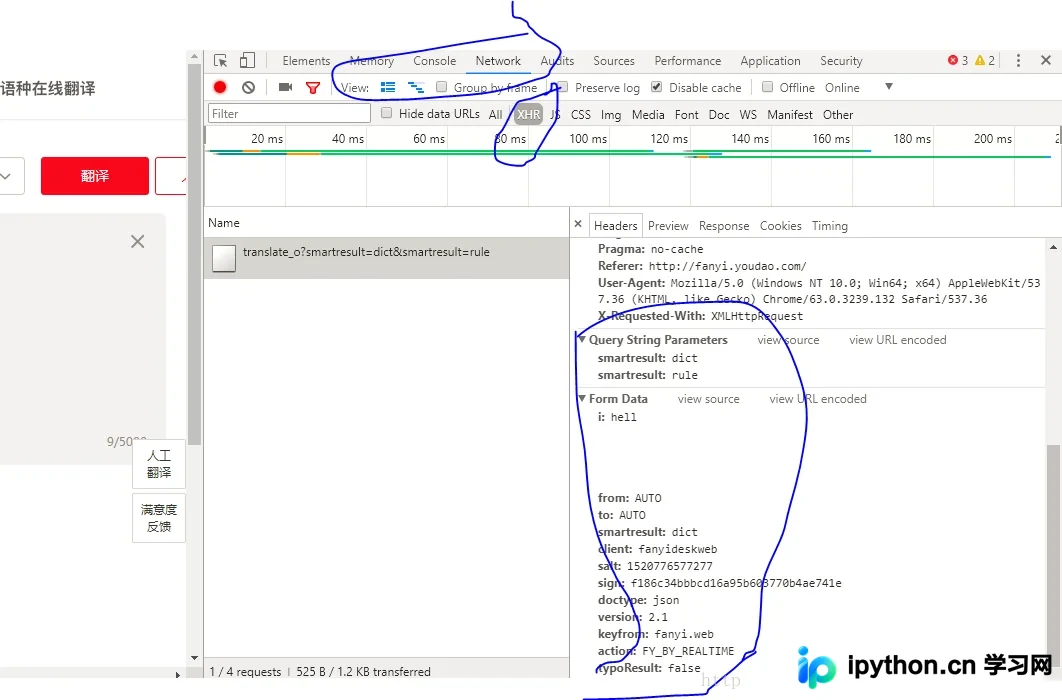
Task: Open the Preview tab of the request
Action: (668, 225)
